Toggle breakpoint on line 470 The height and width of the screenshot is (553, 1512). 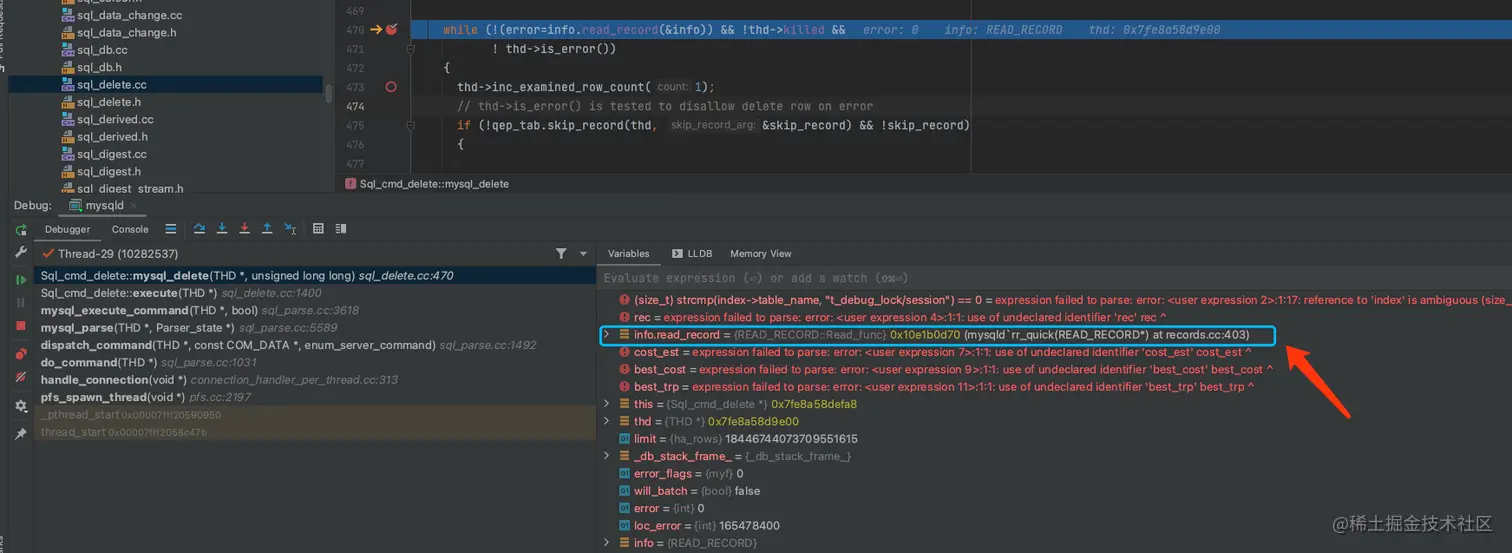(391, 30)
